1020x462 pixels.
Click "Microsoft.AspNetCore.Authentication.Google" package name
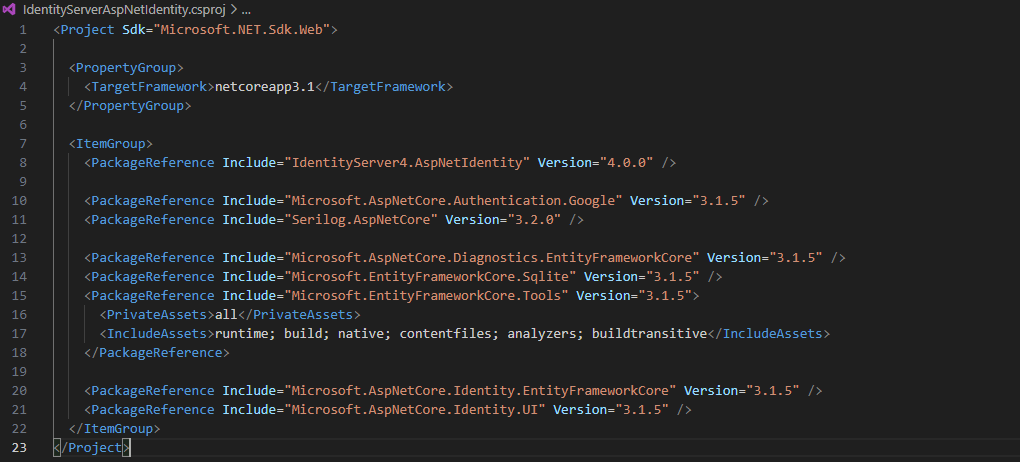point(453,200)
